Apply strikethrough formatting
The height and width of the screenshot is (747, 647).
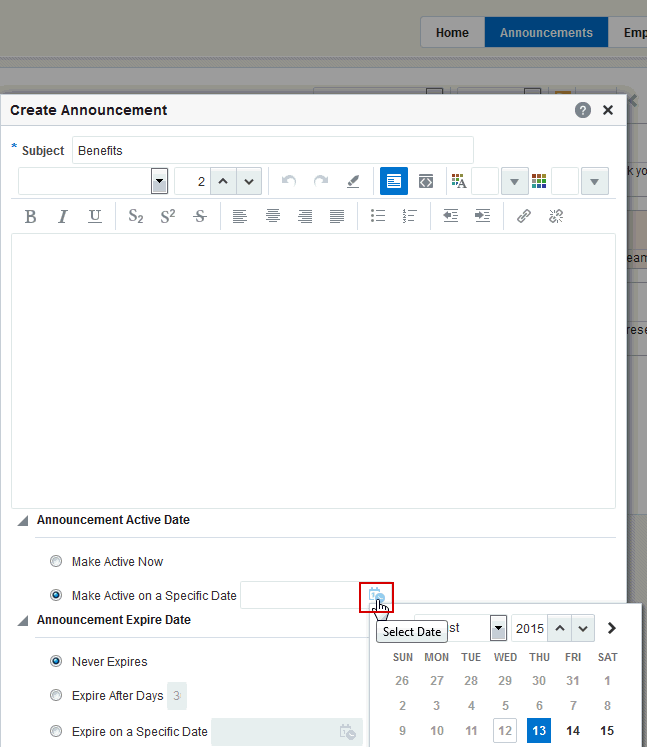tap(200, 216)
